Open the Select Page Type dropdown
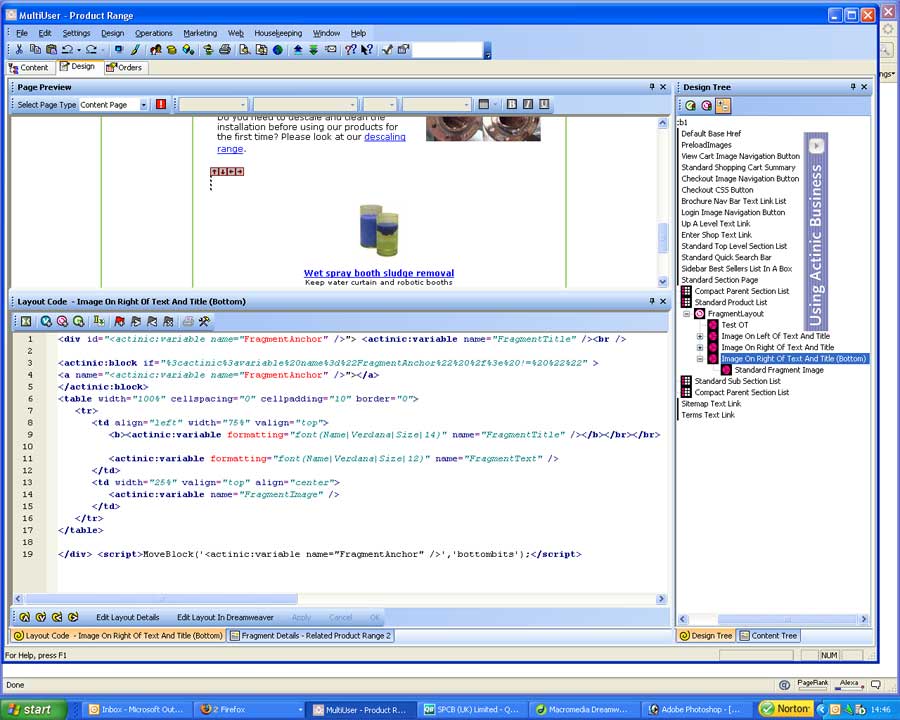The height and width of the screenshot is (720, 900). click(x=143, y=105)
